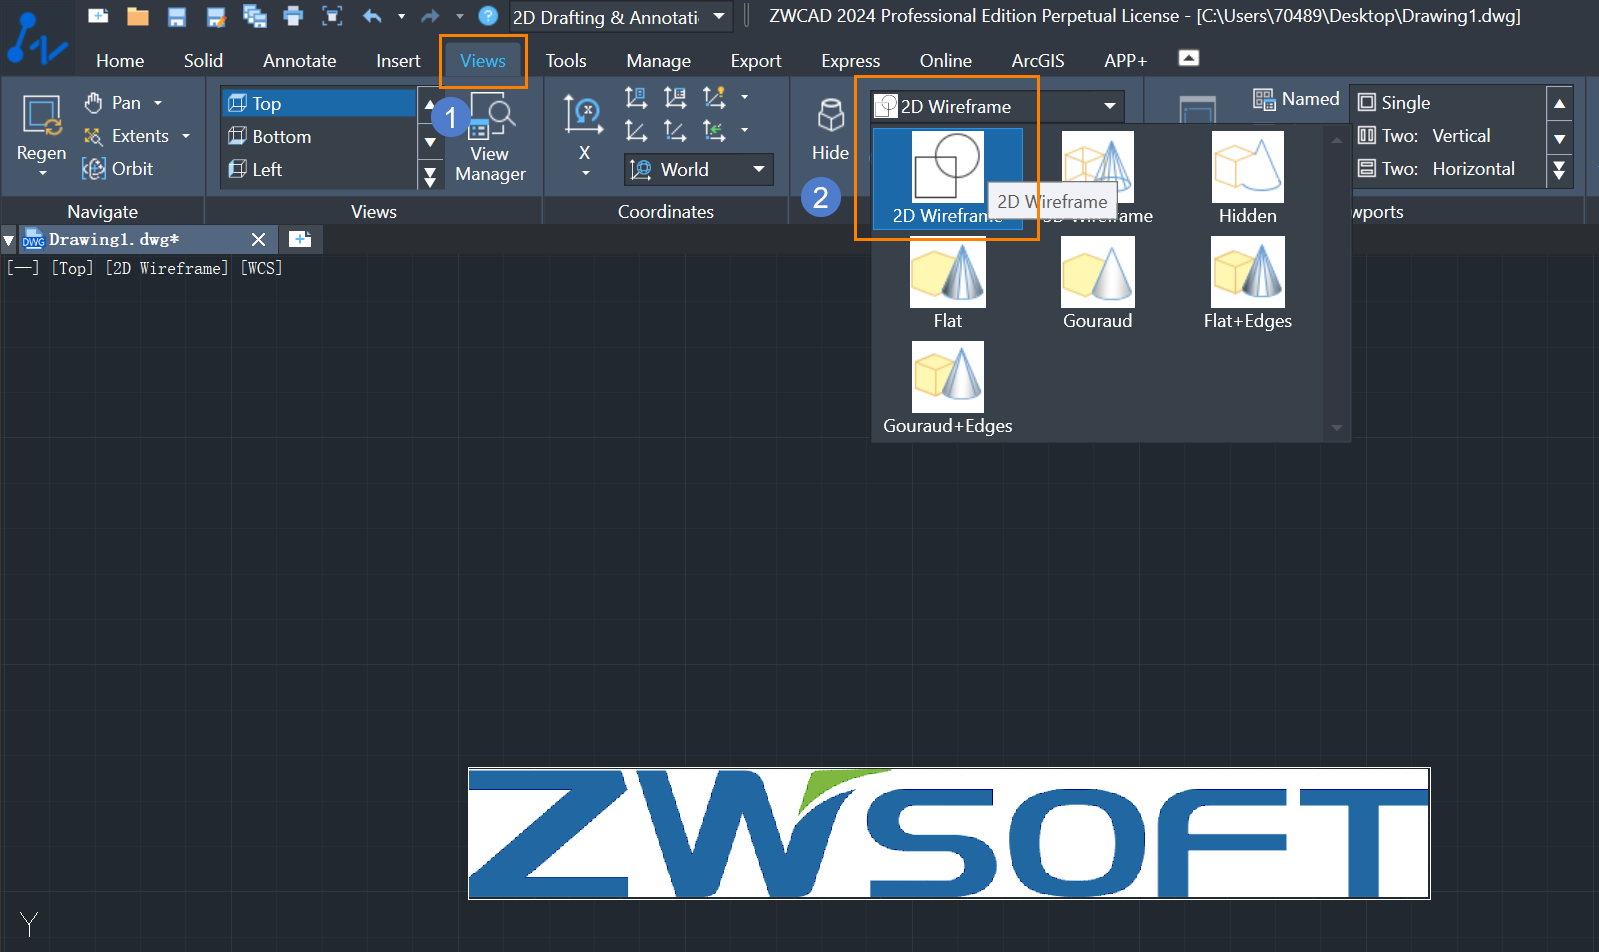Screen dimensions: 1599x952
Task: Expand the full Views gallery list
Action: coord(430,176)
